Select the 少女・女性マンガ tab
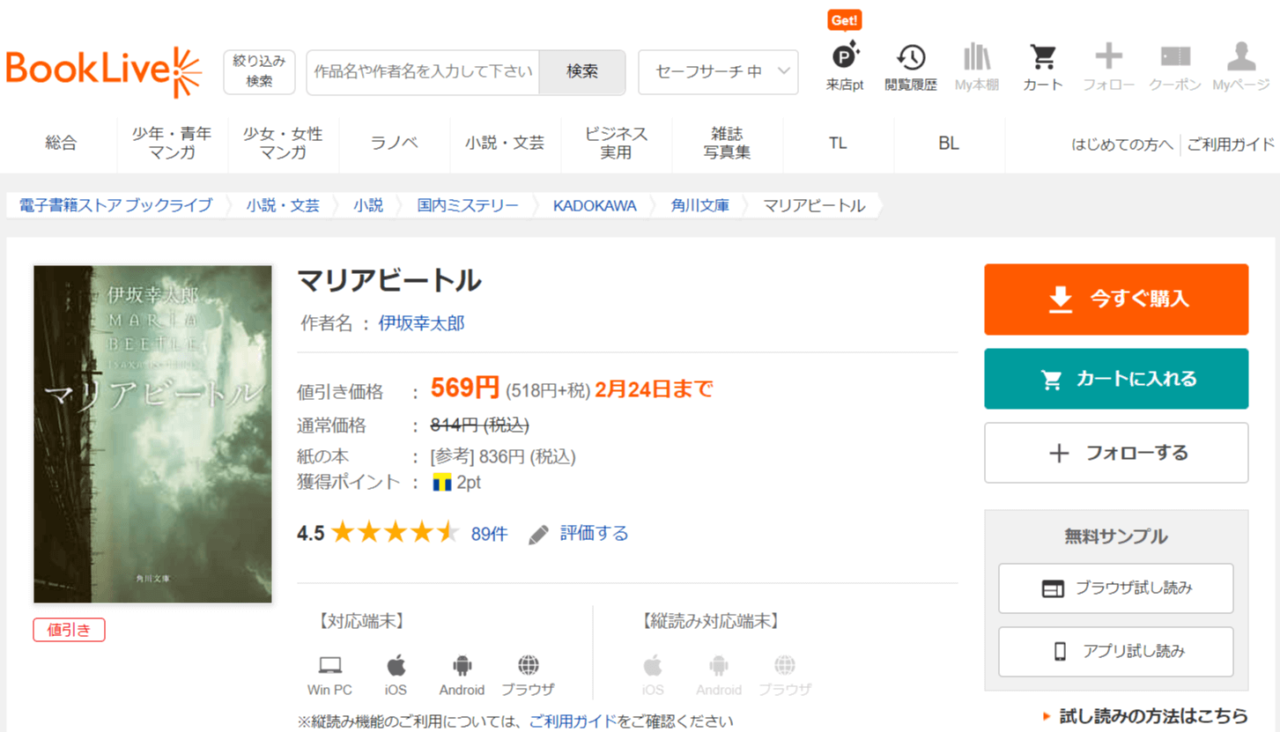Screen dimensions: 1280x732 pos(283,143)
